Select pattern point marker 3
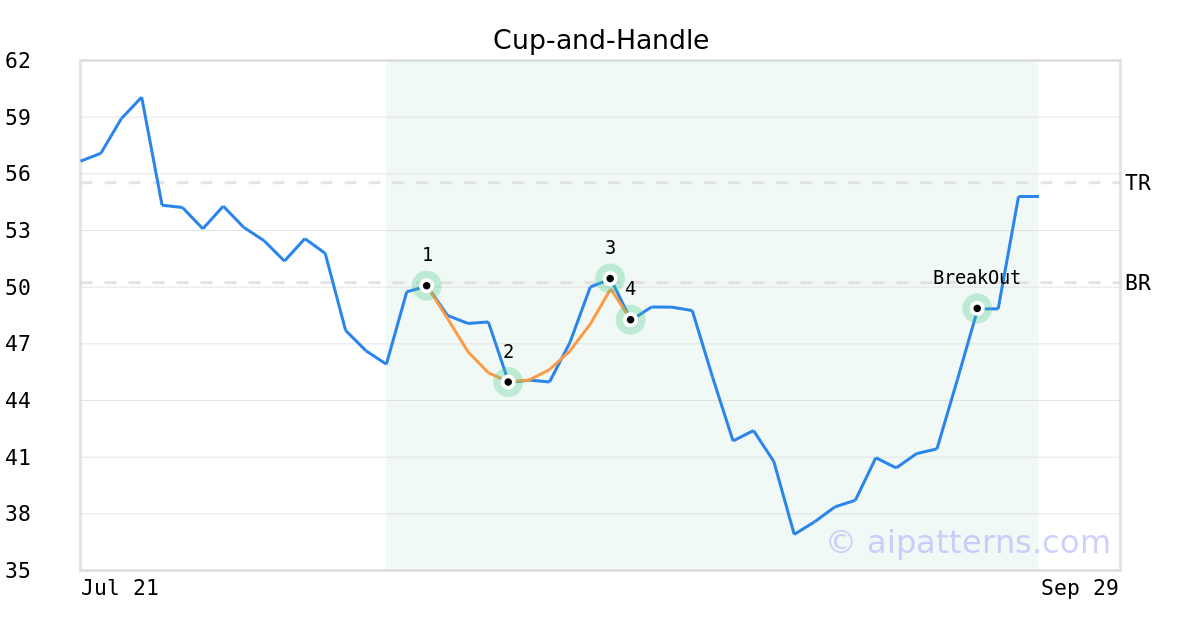1200x630 pixels. [610, 278]
